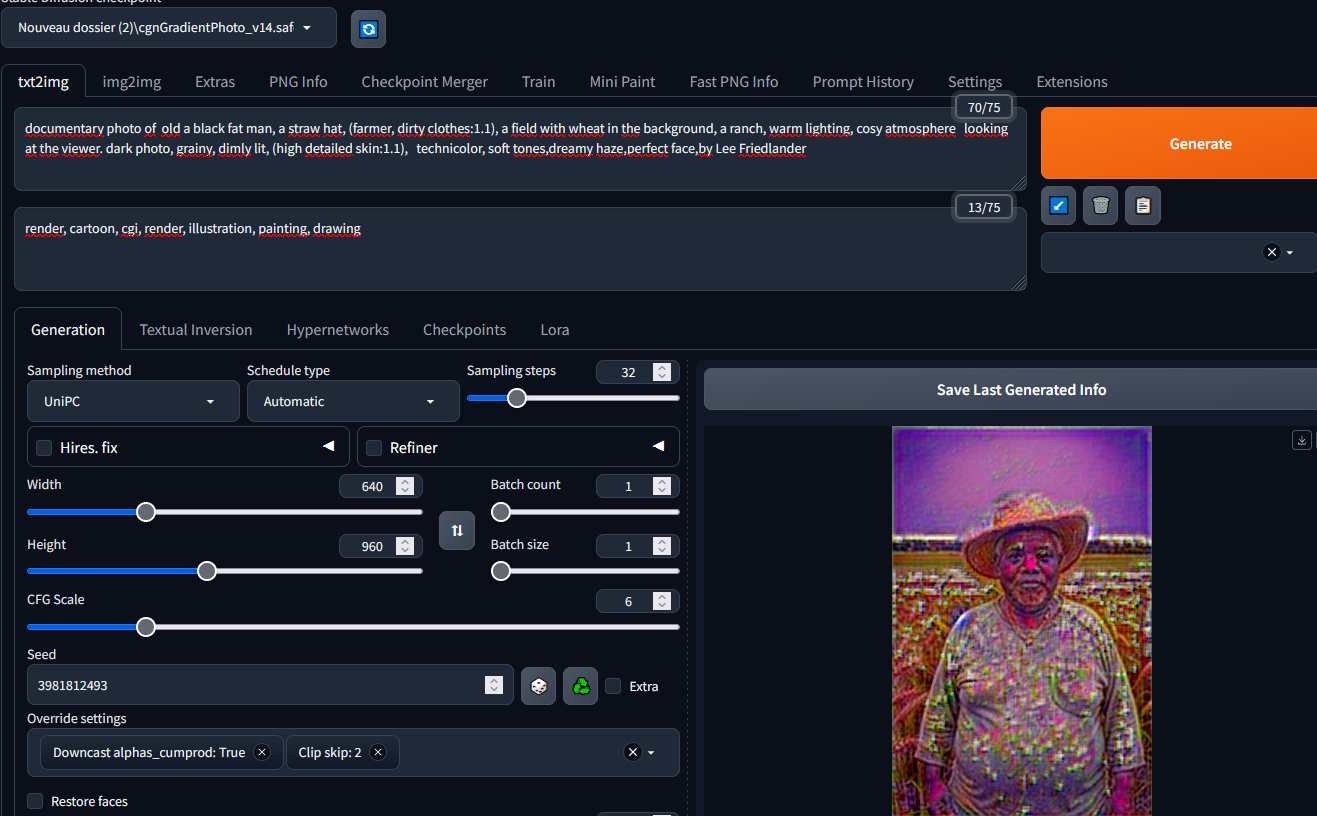This screenshot has height=816, width=1317.
Task: Click Save Last Generated Info button
Action: click(1010, 389)
